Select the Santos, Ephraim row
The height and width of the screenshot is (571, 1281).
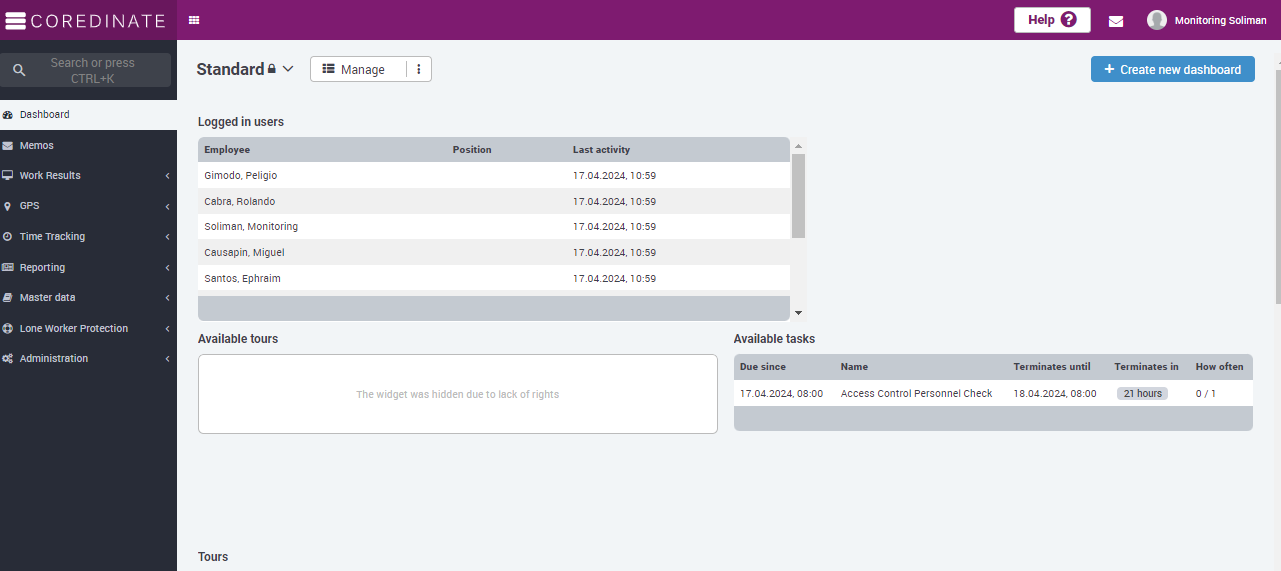coord(494,278)
